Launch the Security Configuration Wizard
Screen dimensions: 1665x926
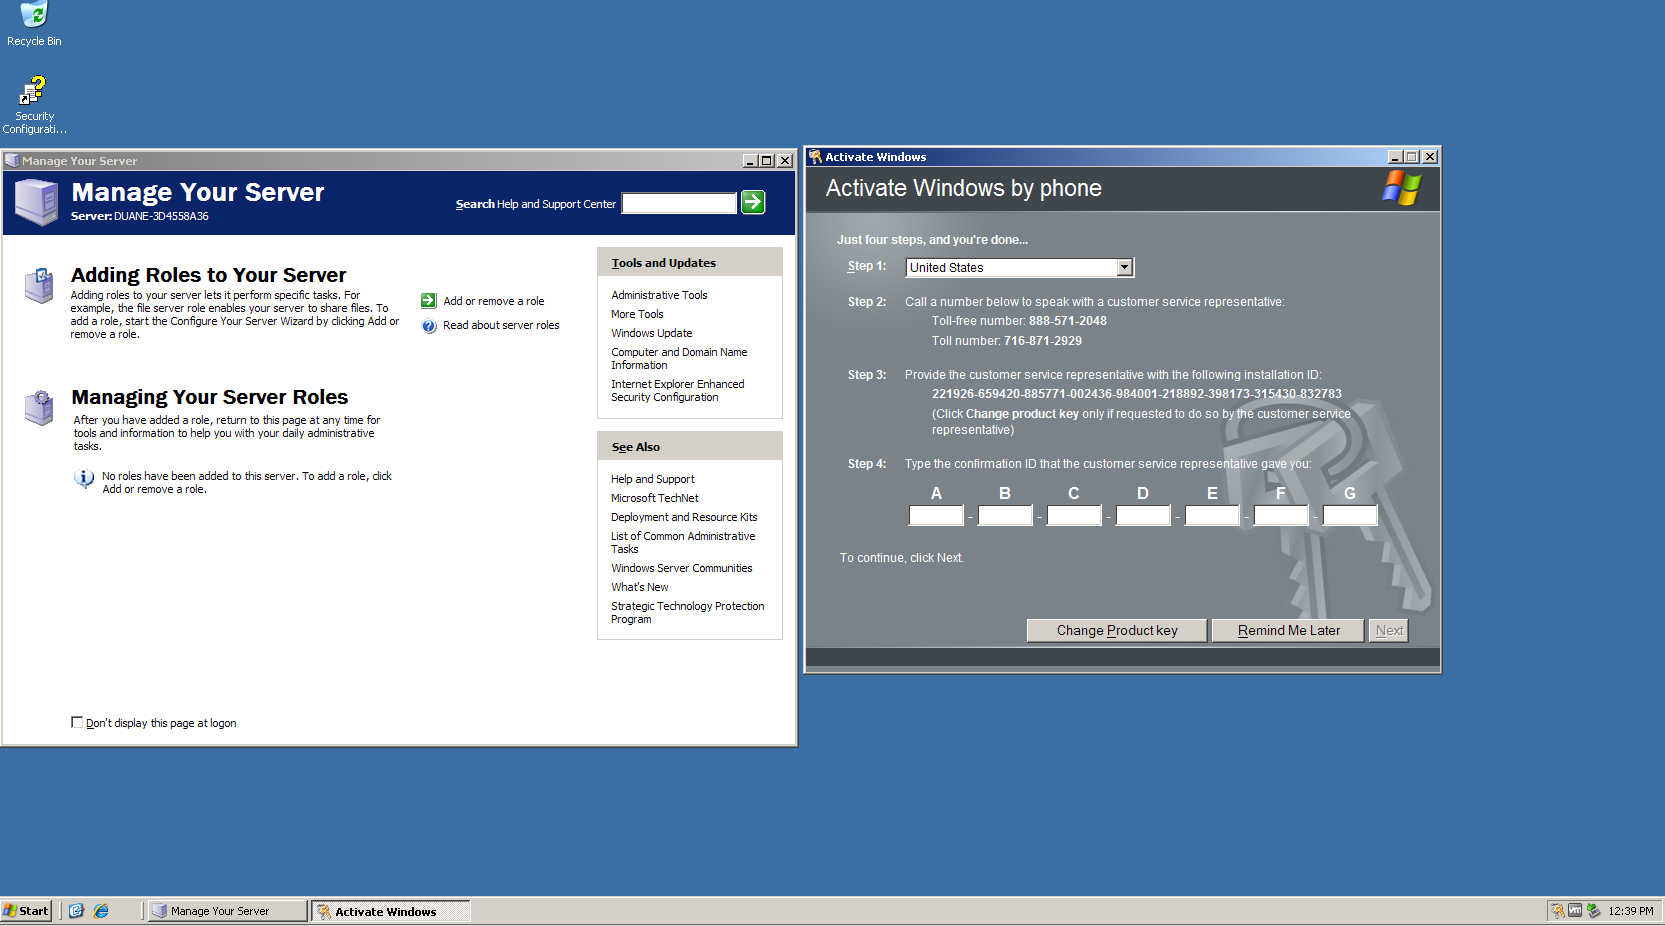click(x=33, y=88)
